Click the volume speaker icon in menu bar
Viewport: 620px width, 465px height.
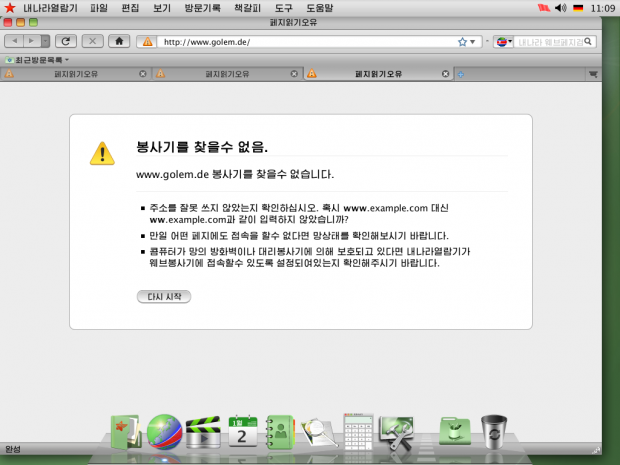tap(560, 8)
